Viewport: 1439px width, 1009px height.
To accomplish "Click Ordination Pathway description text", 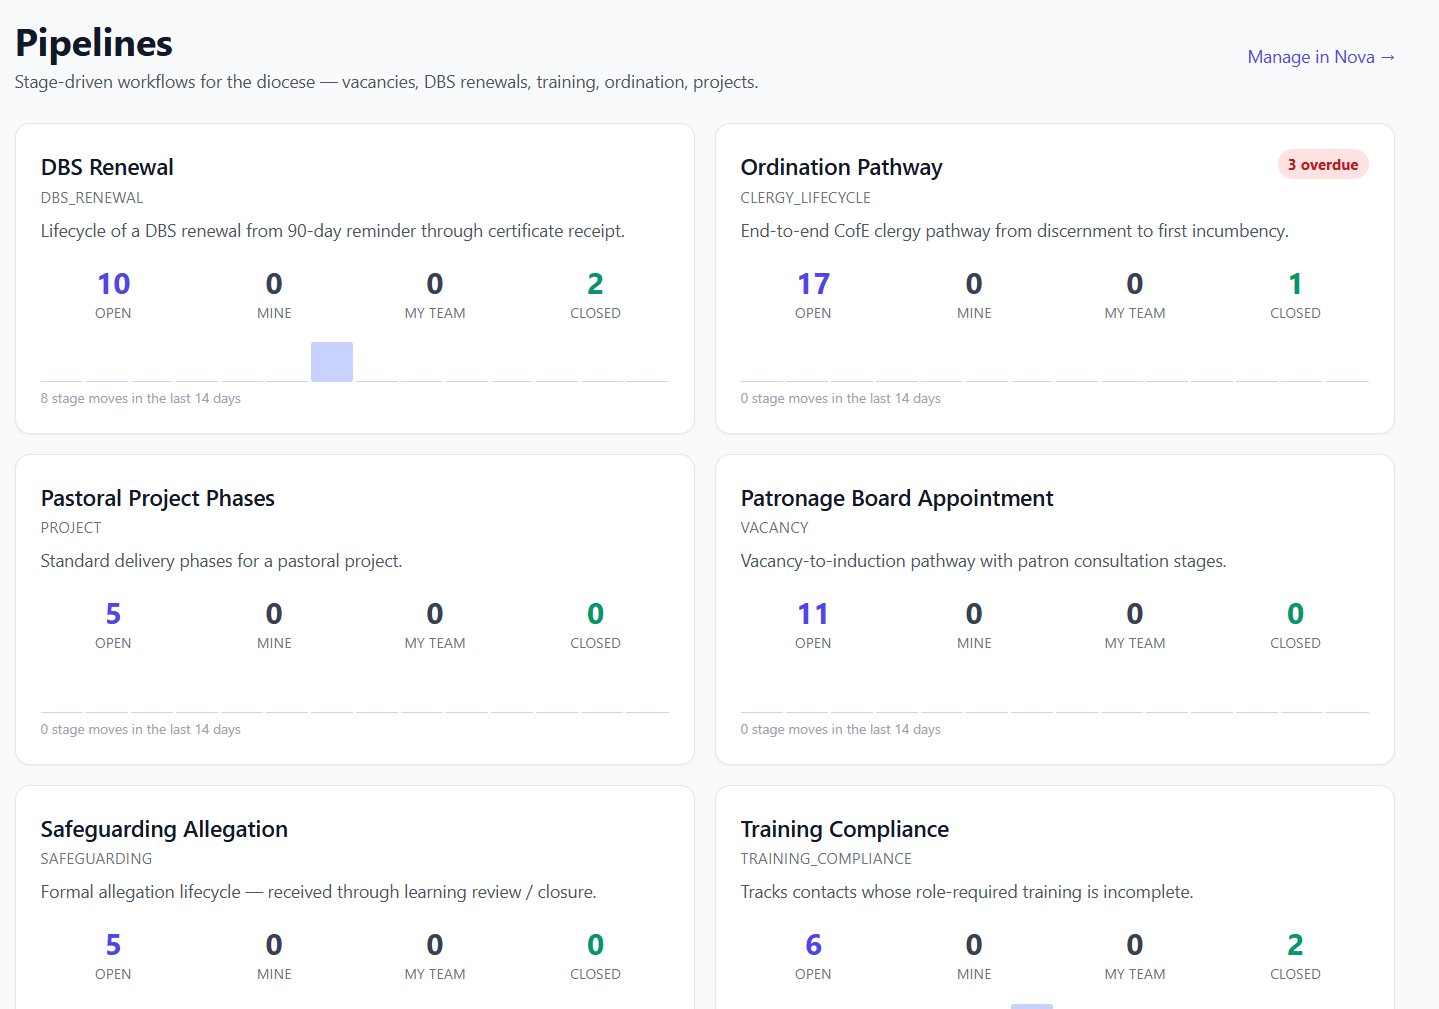I will (x=1014, y=231).
